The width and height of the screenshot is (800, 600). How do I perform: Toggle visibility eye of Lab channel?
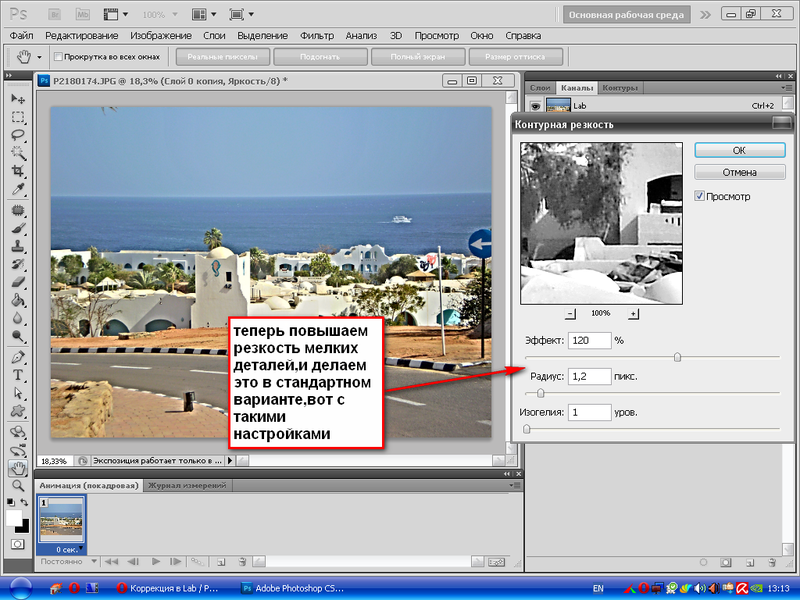click(536, 105)
